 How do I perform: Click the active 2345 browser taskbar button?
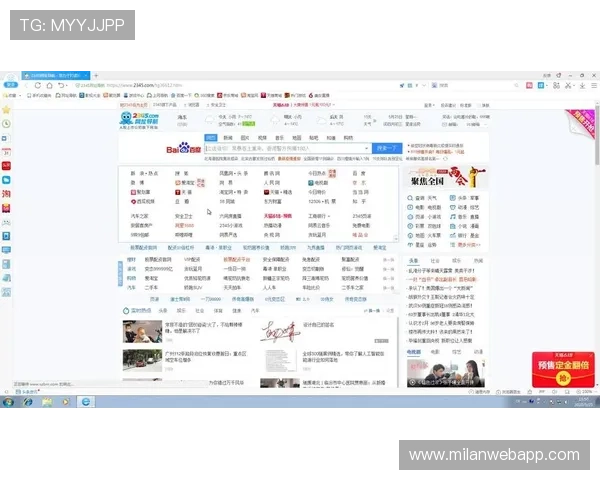click(x=86, y=402)
